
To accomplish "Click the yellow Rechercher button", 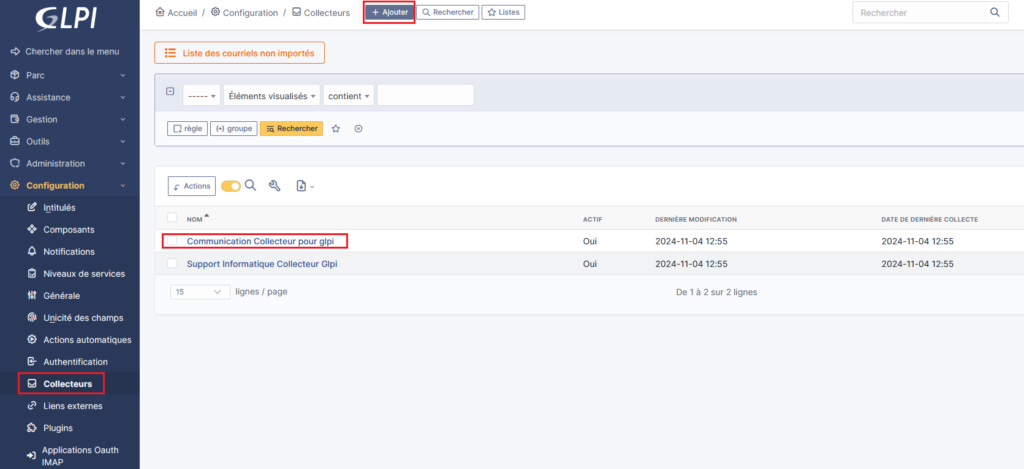I will pyautogui.click(x=291, y=129).
